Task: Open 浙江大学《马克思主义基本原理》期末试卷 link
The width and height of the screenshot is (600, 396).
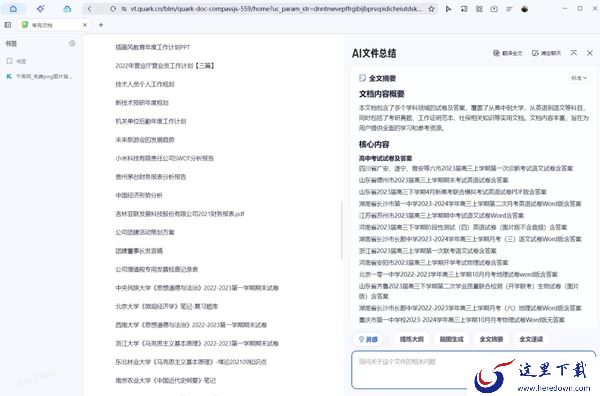Action: tap(197, 343)
